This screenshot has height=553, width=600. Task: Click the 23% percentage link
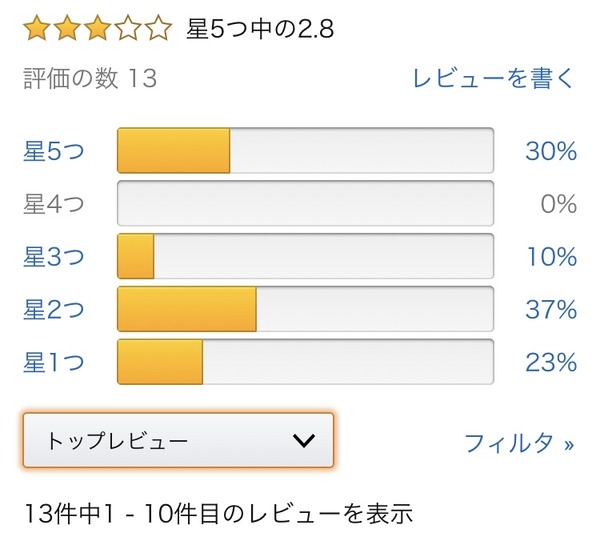pyautogui.click(x=551, y=362)
